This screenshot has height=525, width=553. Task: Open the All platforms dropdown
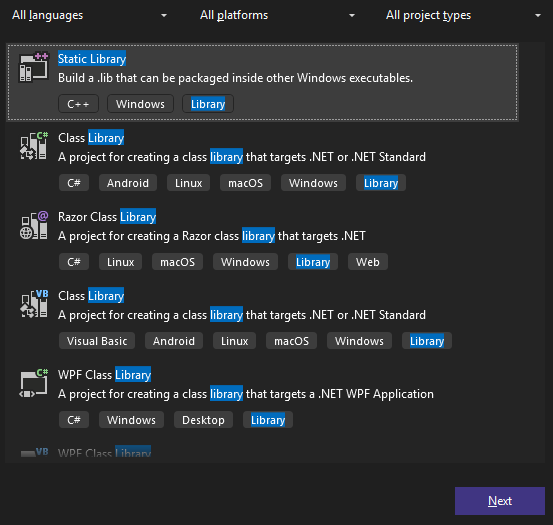click(278, 15)
